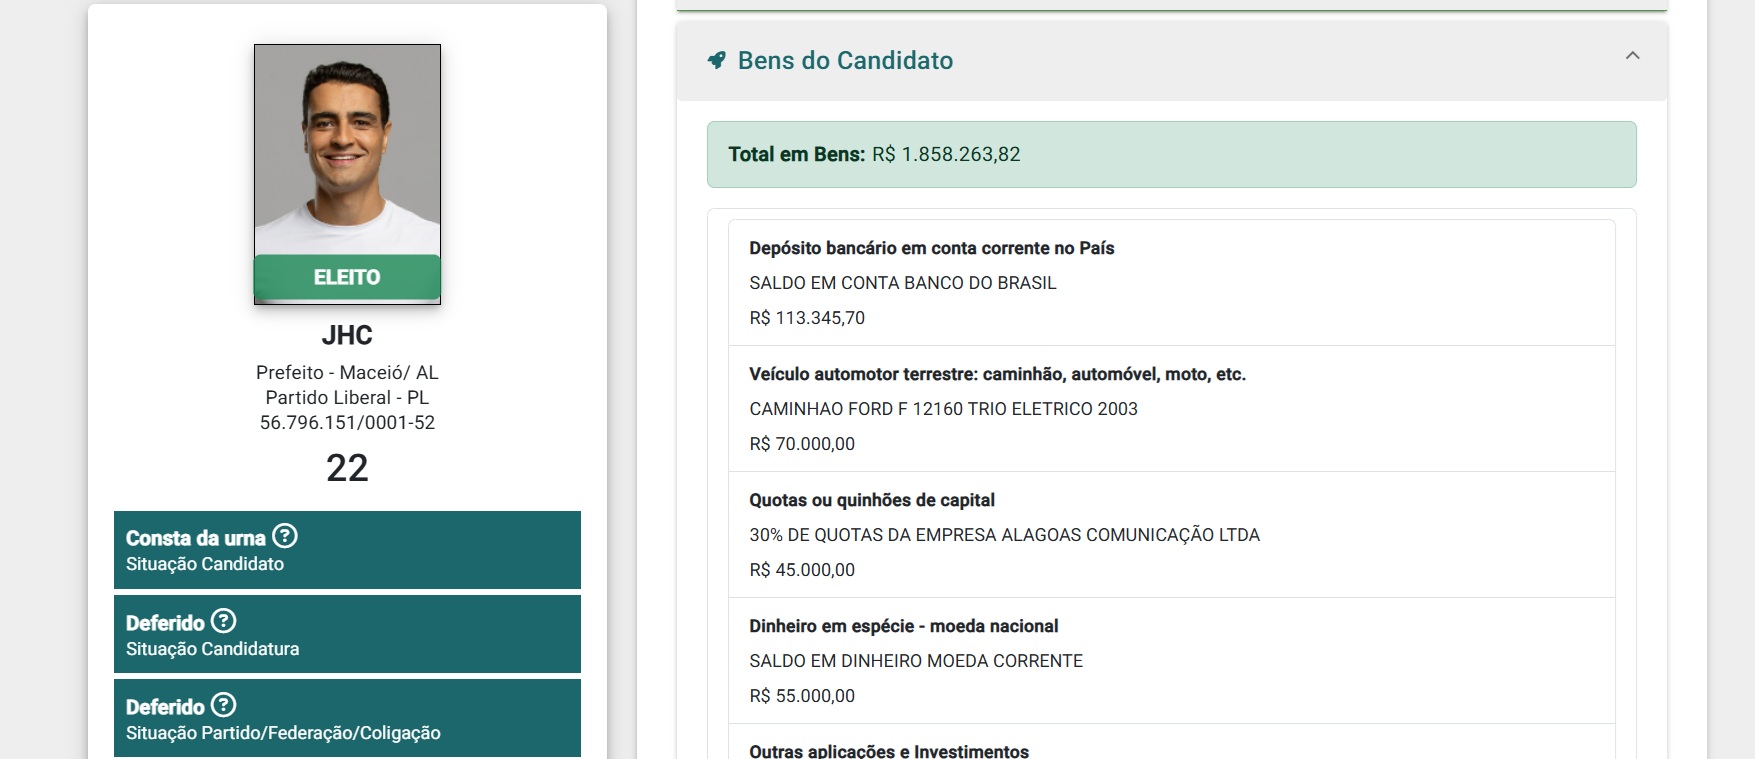Screen dimensions: 1755x759
Task: Select the Deferido Situação Candidatura box
Action: [347, 634]
